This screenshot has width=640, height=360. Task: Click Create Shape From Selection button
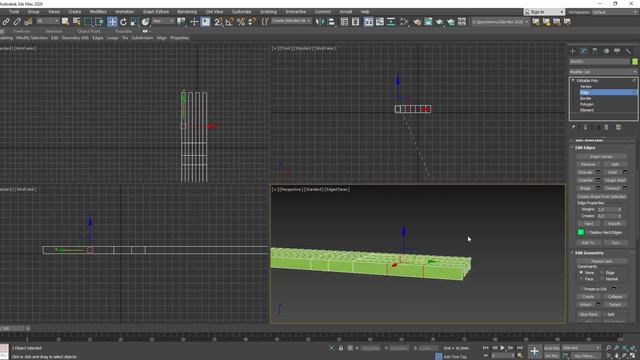click(602, 197)
